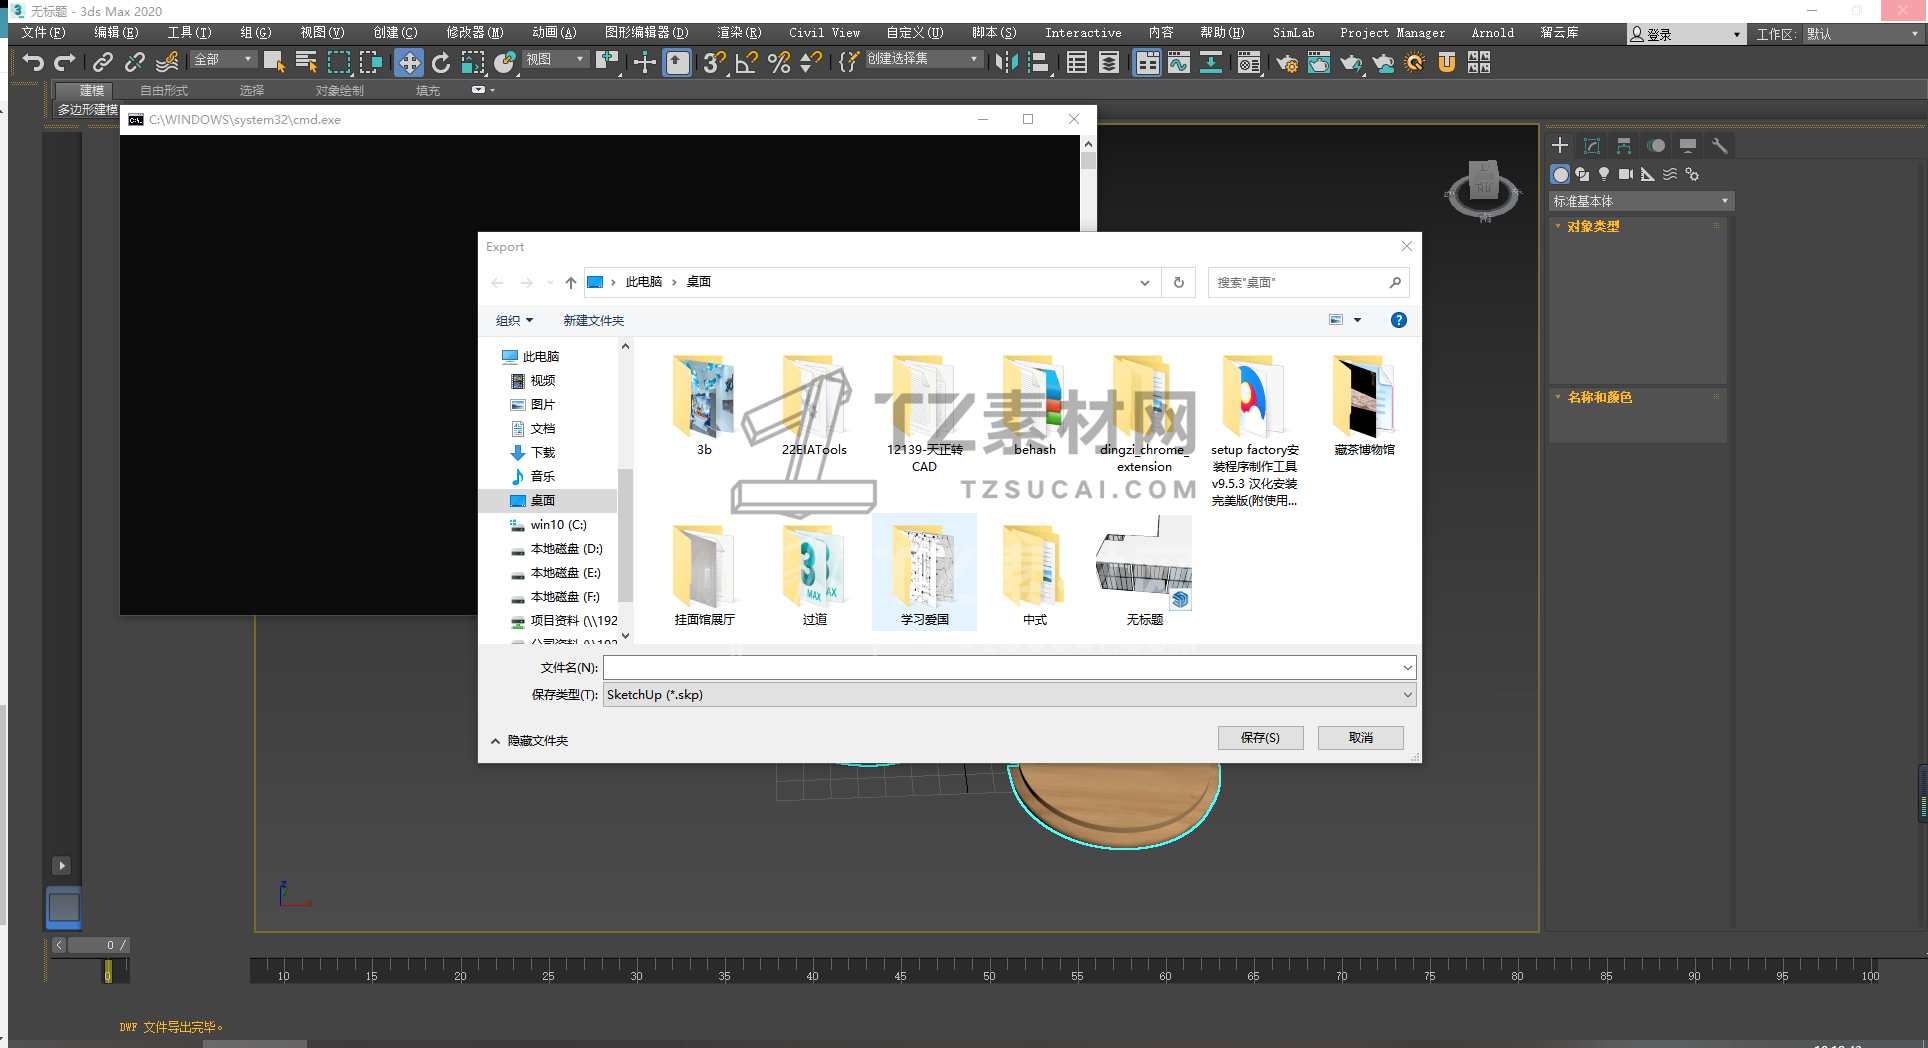Go up one folder level in Export dialog
1928x1048 pixels.
coord(570,283)
